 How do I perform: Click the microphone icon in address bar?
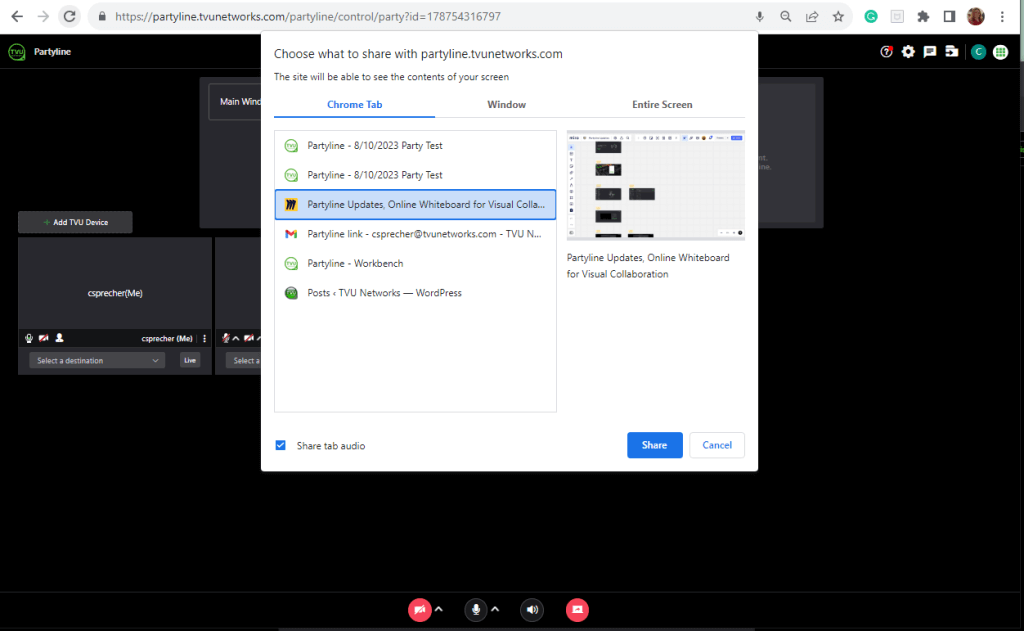(760, 16)
